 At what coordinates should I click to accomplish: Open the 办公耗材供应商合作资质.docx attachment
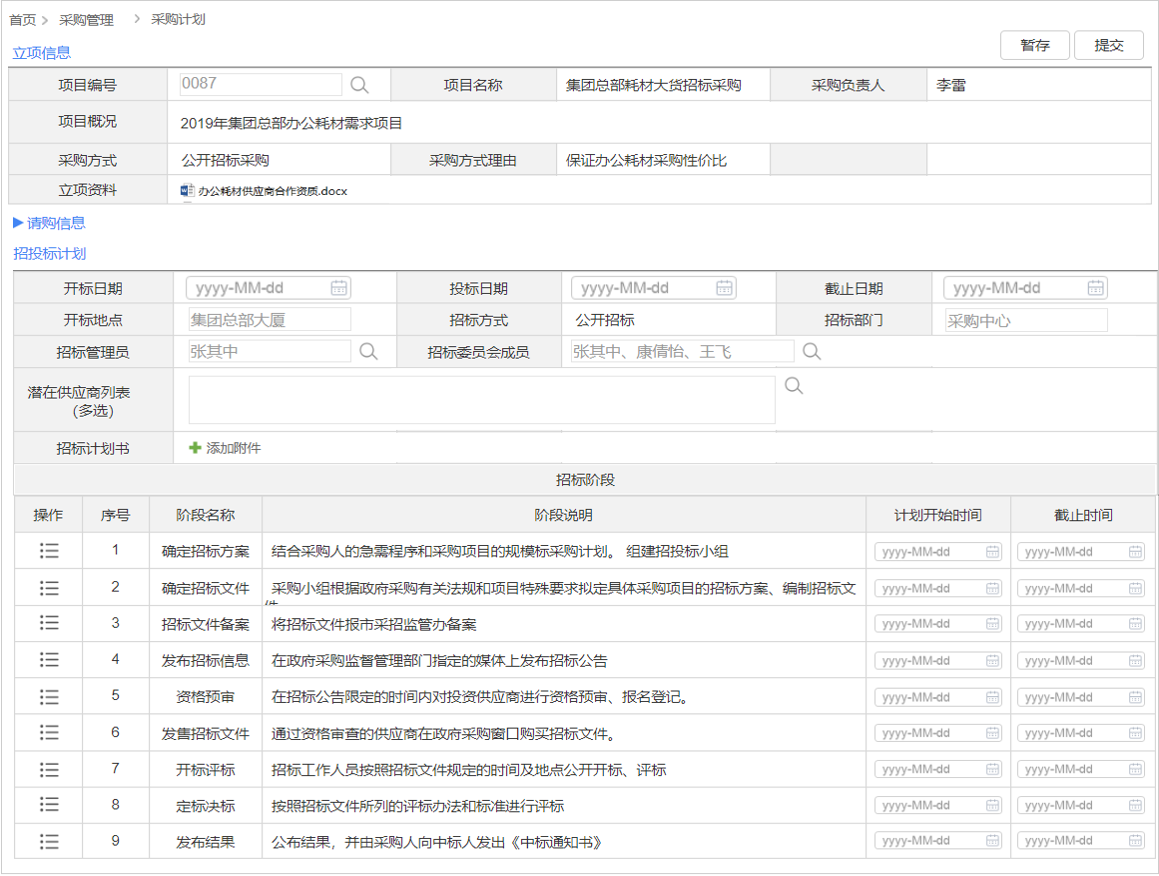(273, 191)
